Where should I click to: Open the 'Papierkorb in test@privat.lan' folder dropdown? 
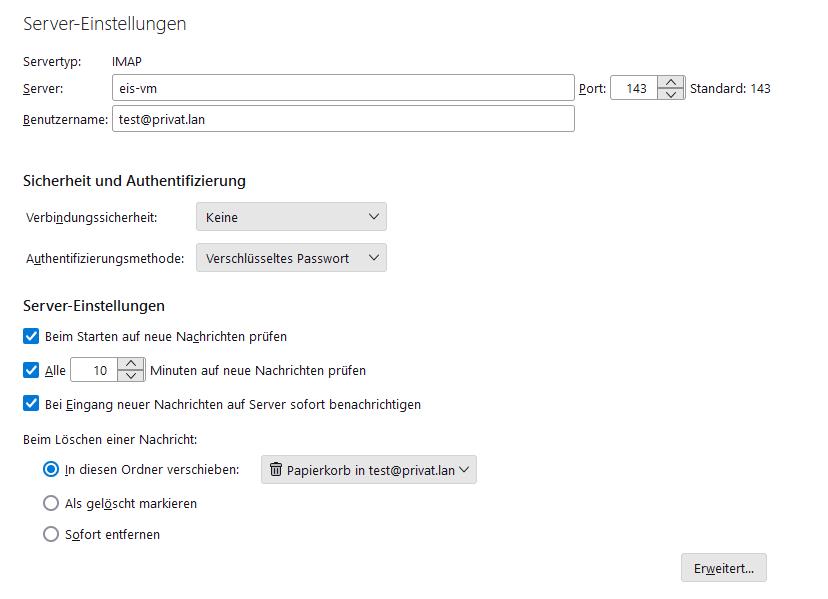pos(369,470)
